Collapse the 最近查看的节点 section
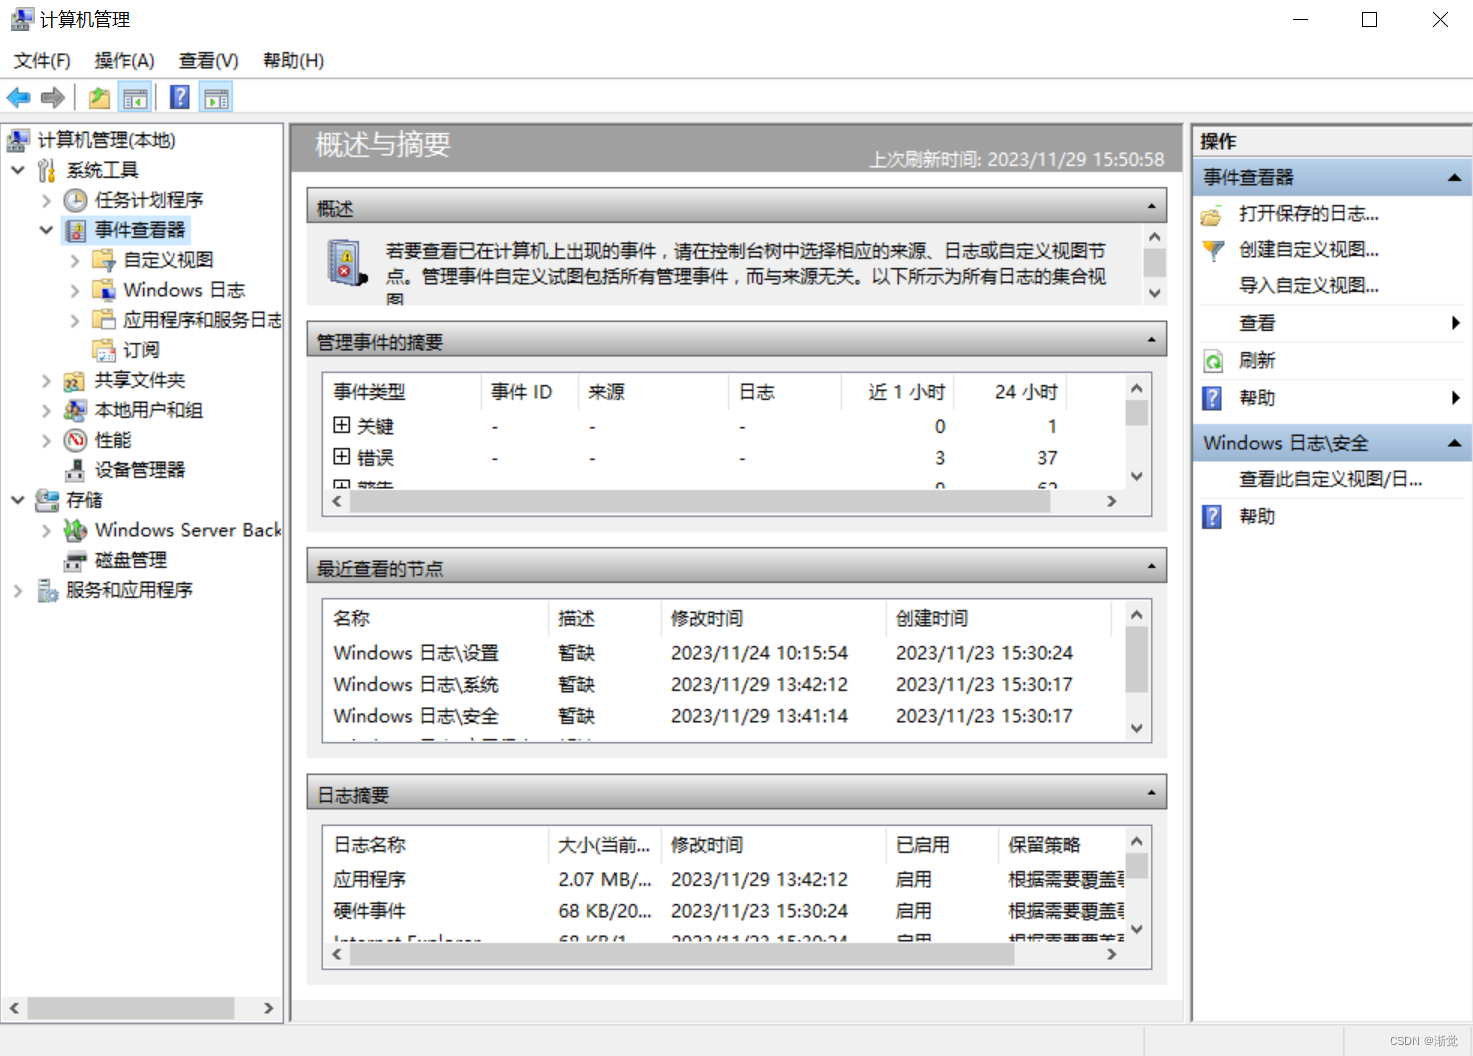 coord(1152,567)
